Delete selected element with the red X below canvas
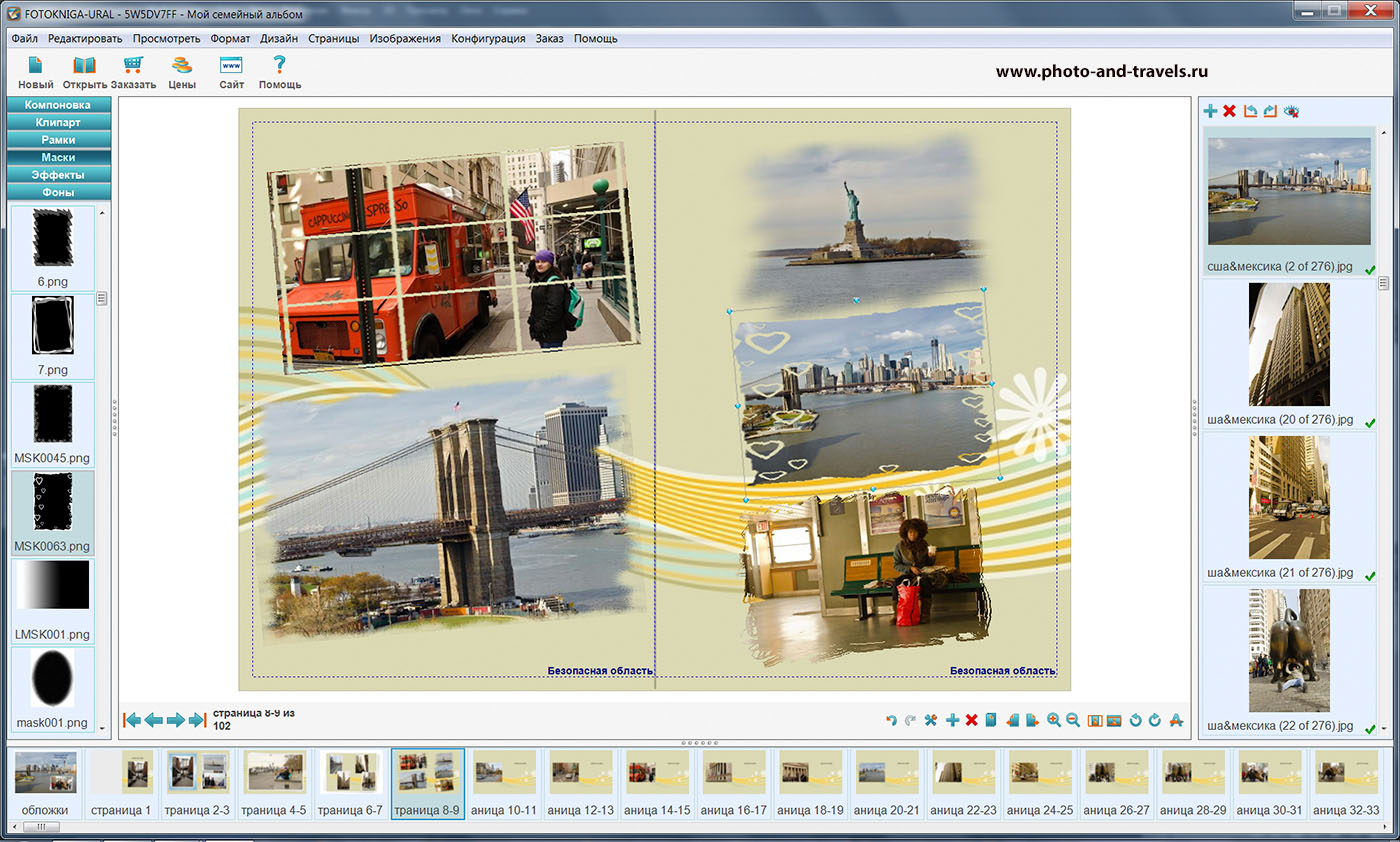Viewport: 1400px width, 842px height. click(x=971, y=720)
